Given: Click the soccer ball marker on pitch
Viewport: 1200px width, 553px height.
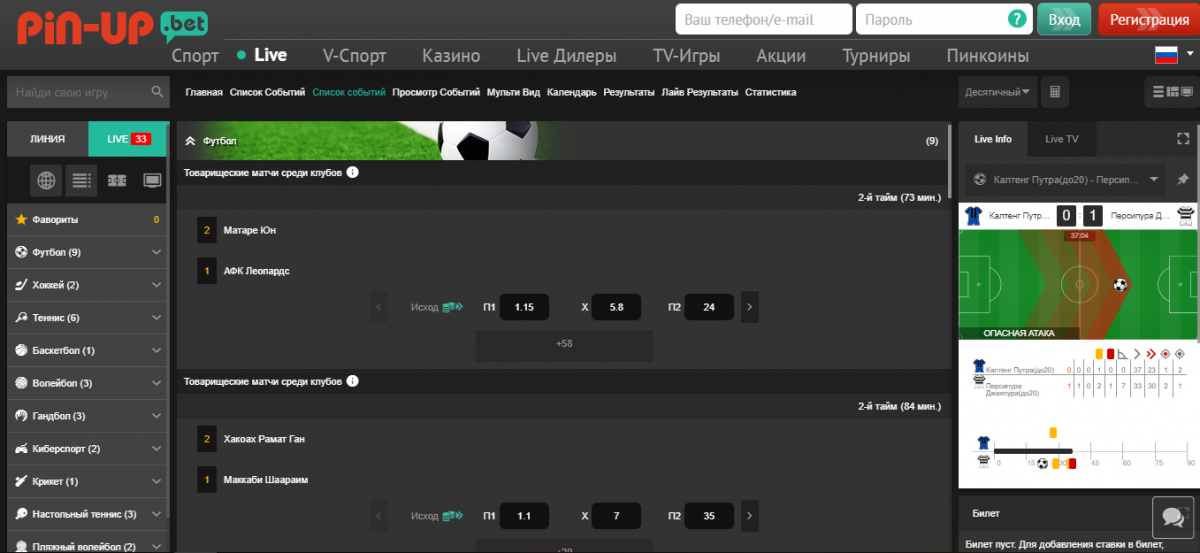Looking at the screenshot, I should point(1120,285).
